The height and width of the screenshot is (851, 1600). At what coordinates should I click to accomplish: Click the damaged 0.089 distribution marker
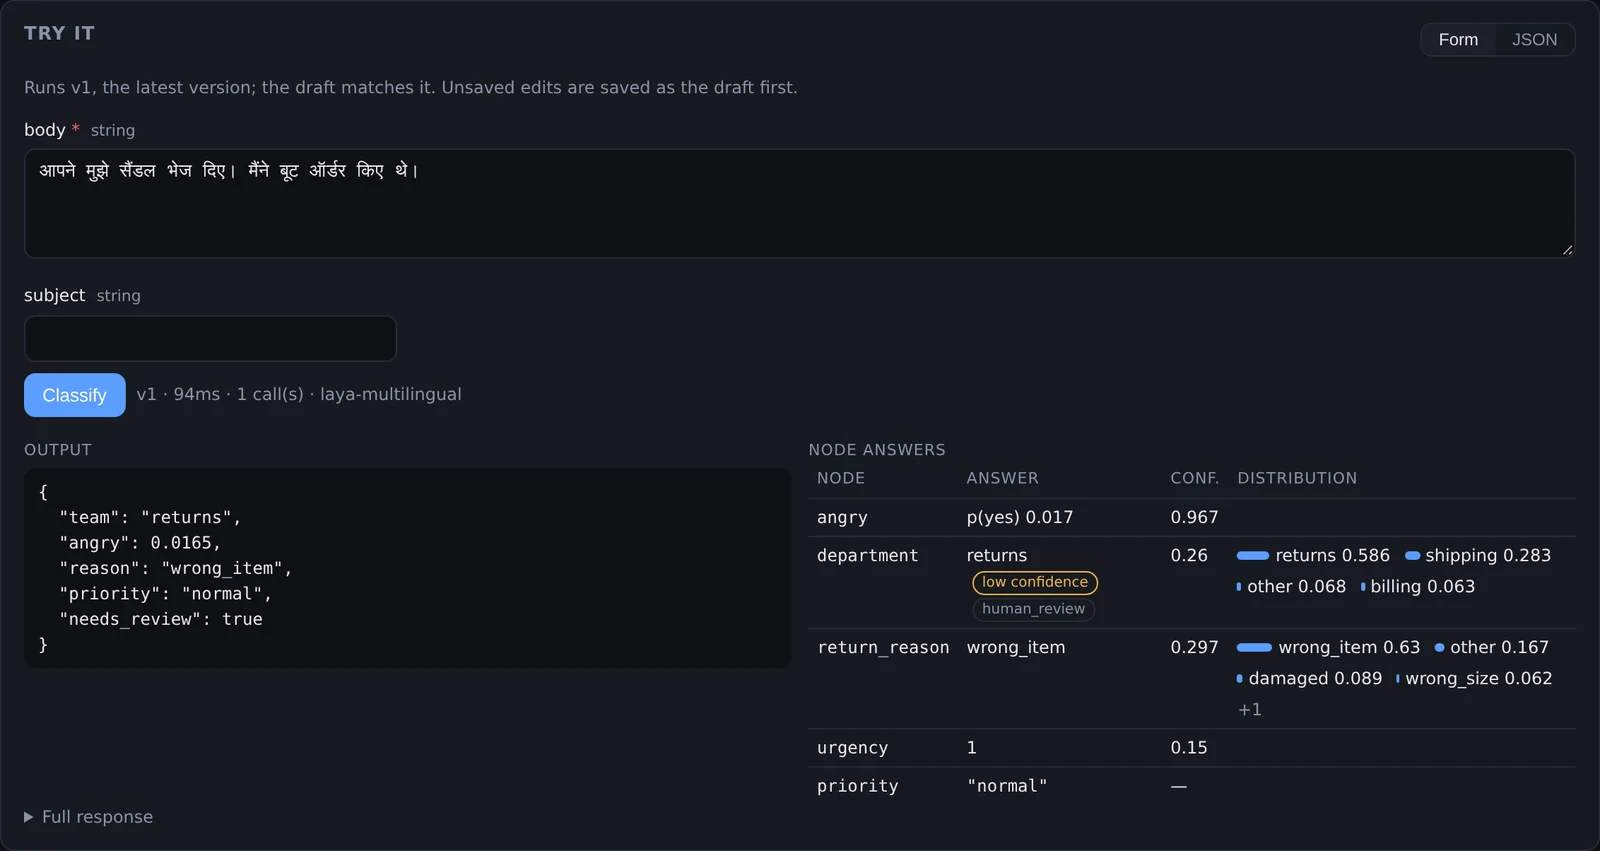(x=1240, y=679)
